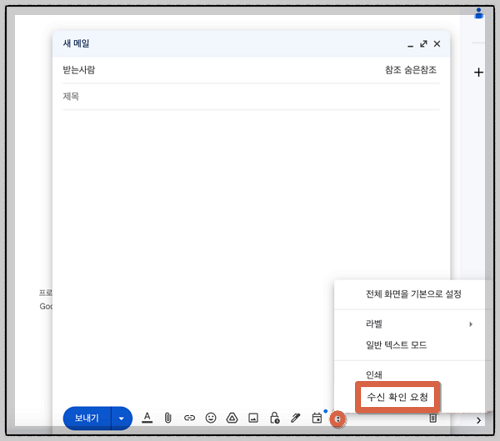Choose 전체 화면을 기본으로 설정 option
500x441 pixels.
pyautogui.click(x=414, y=294)
